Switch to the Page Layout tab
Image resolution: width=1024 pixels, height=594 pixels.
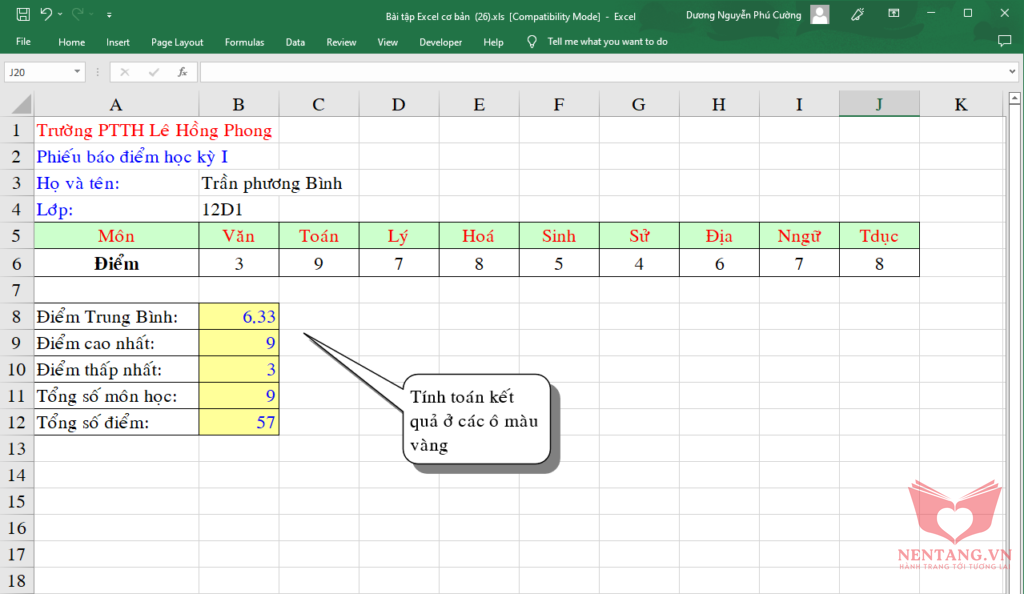click(177, 42)
